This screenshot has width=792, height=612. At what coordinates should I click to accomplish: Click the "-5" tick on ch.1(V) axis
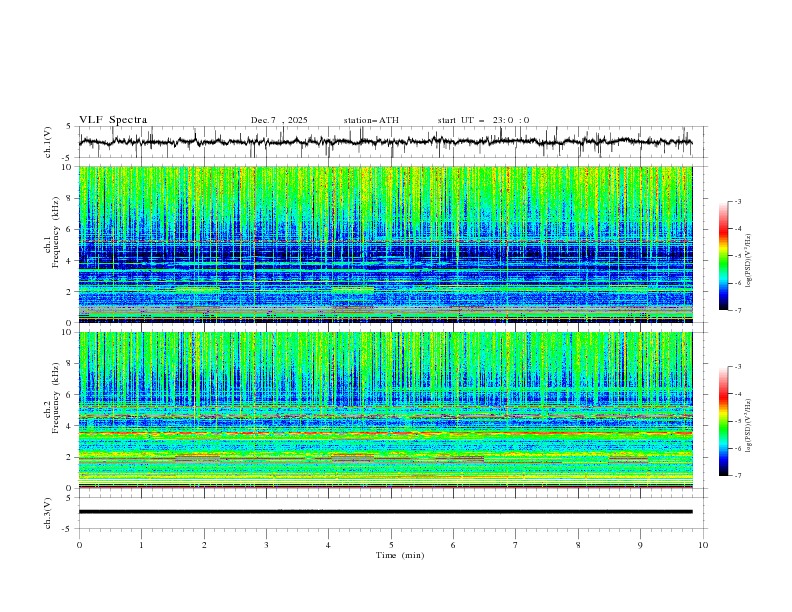[67, 158]
